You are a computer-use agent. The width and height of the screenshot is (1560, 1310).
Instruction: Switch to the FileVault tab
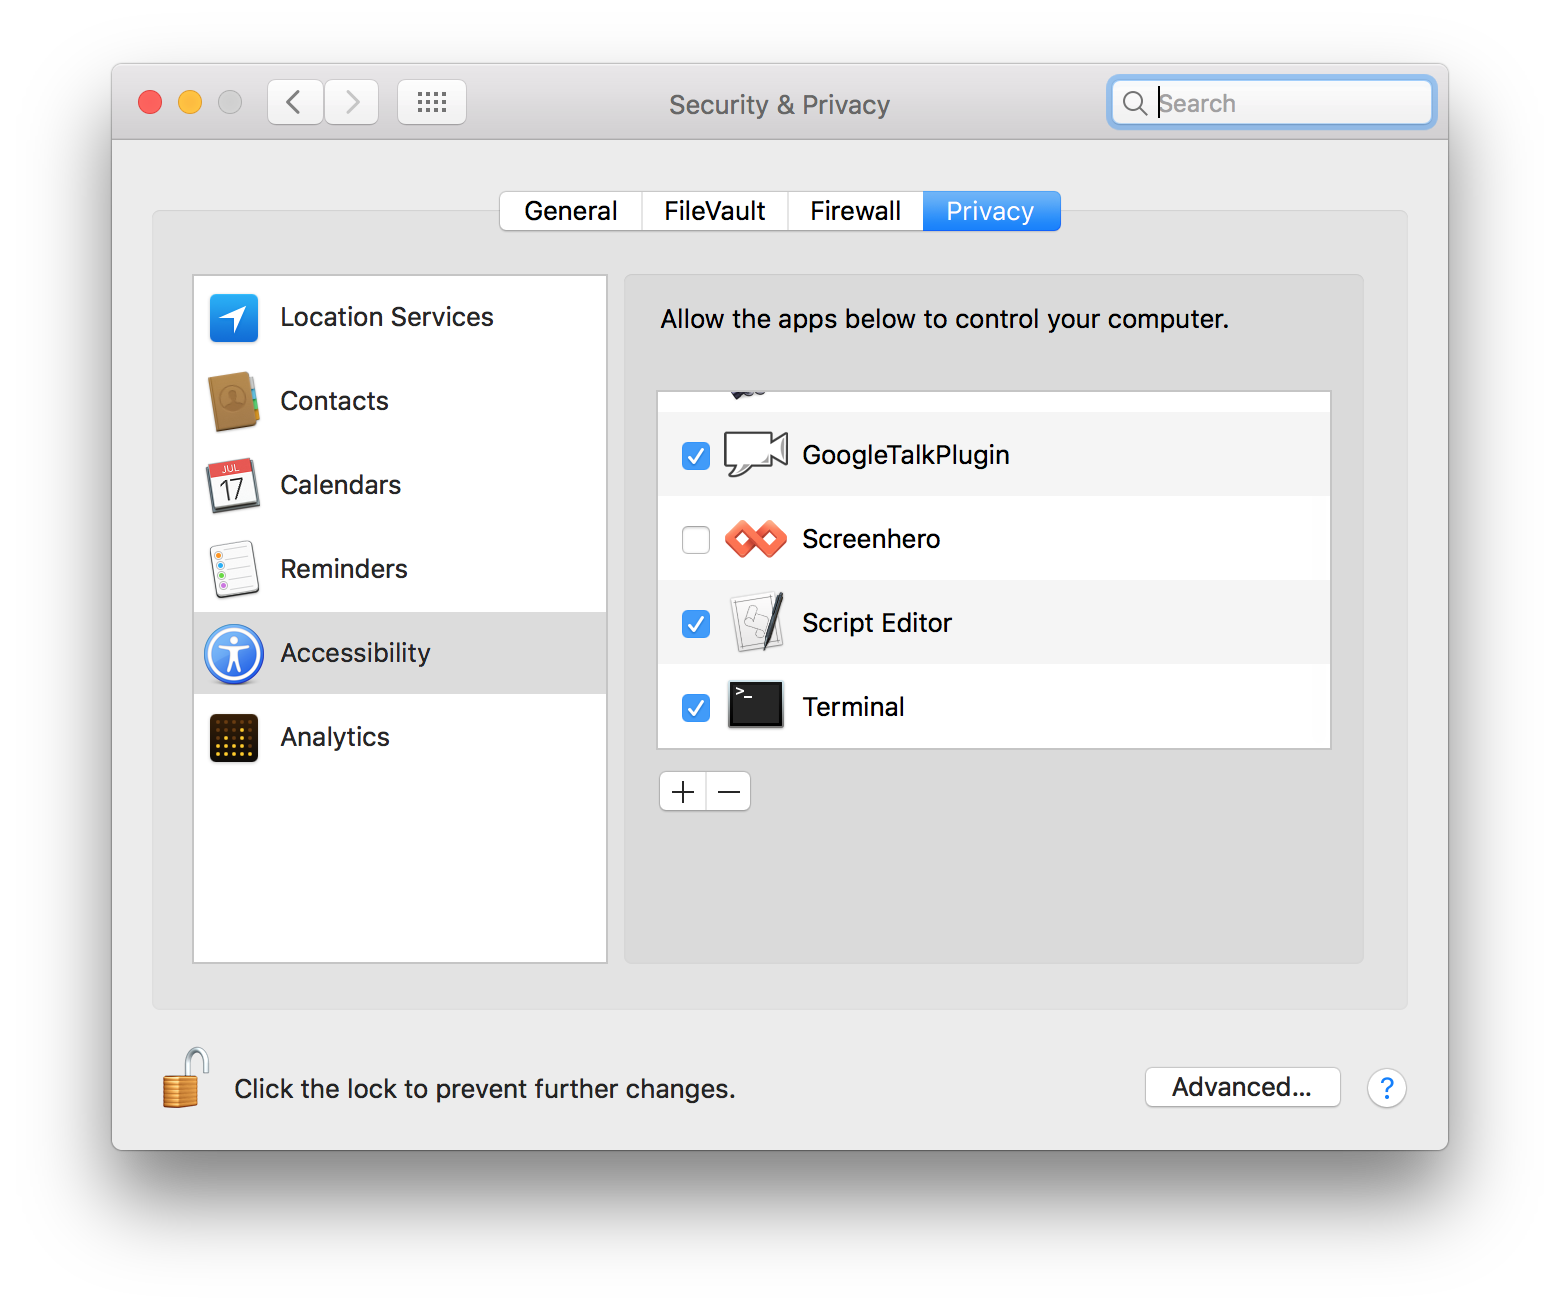pos(715,211)
